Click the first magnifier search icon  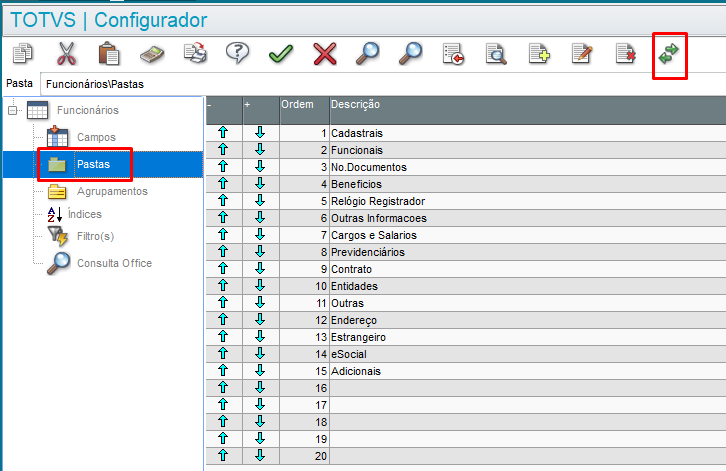(x=368, y=54)
